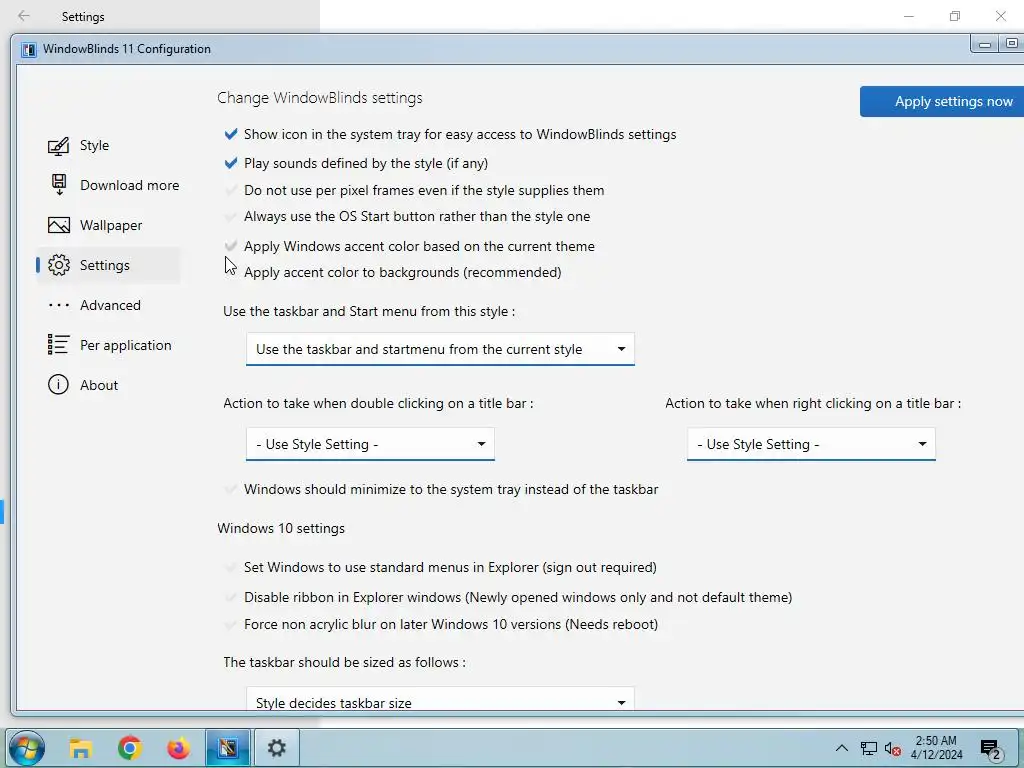Open Firefox from the taskbar

click(x=178, y=748)
